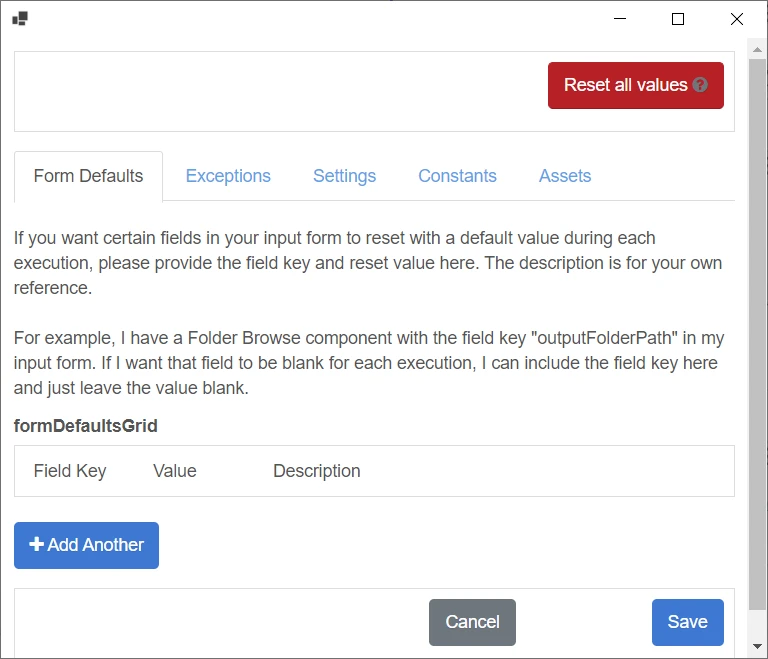768x659 pixels.
Task: Go to the Assets tab
Action: (x=565, y=176)
